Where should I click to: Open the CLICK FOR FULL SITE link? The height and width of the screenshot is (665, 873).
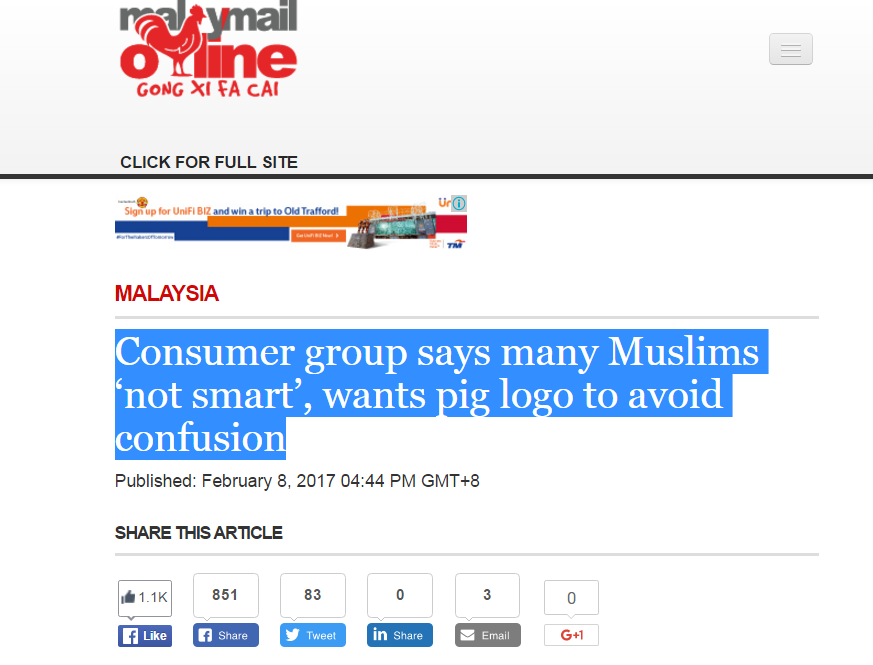[209, 162]
